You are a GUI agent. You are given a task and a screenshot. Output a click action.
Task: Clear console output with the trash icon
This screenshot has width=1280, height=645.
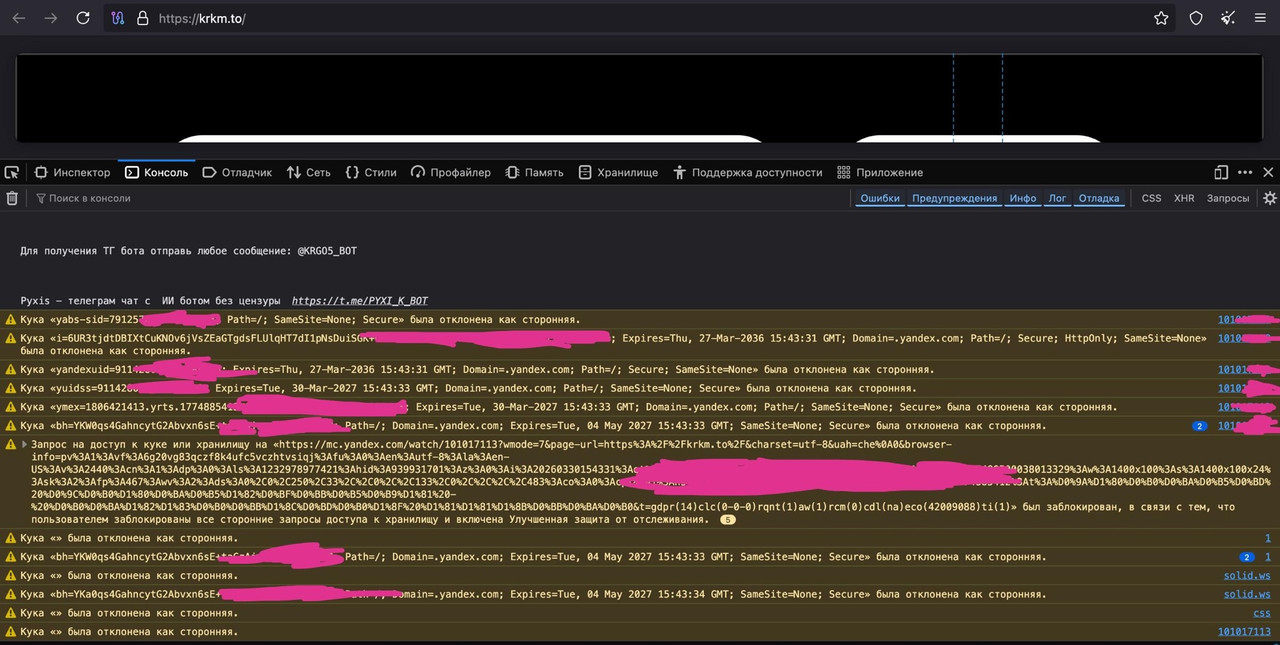pyautogui.click(x=12, y=198)
